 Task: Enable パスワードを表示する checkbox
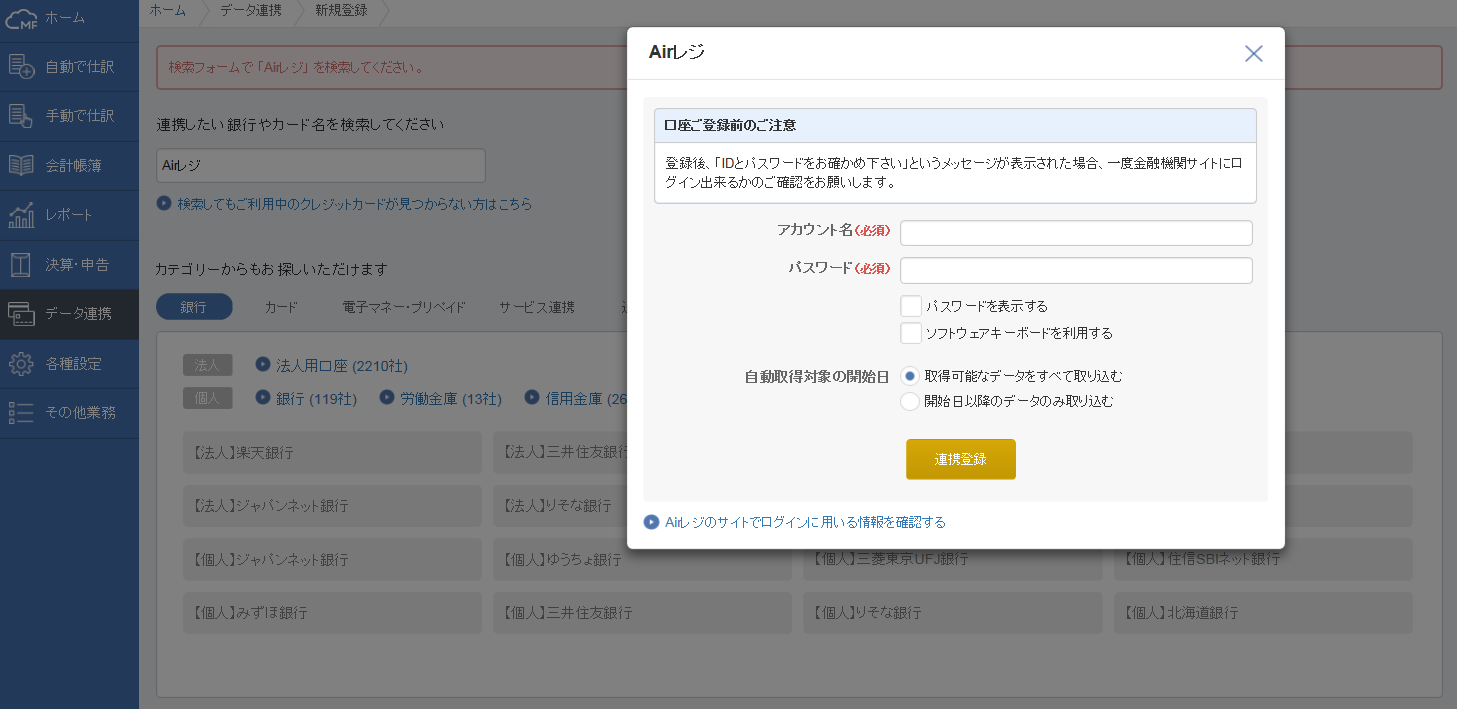910,306
